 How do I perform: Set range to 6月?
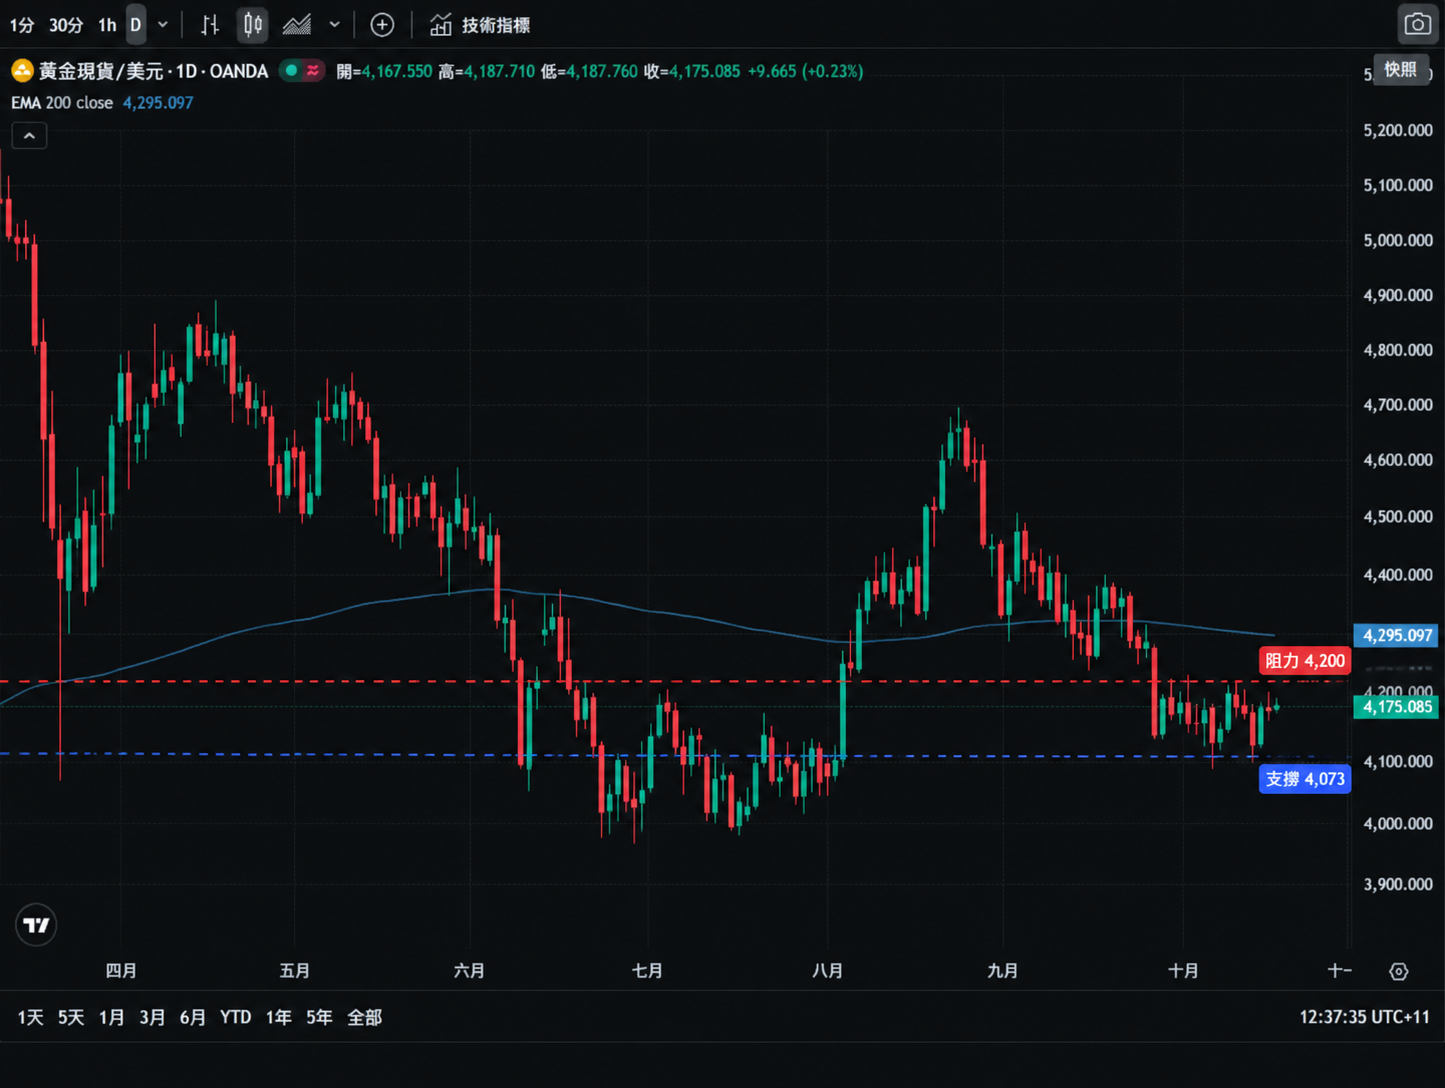pos(193,1017)
